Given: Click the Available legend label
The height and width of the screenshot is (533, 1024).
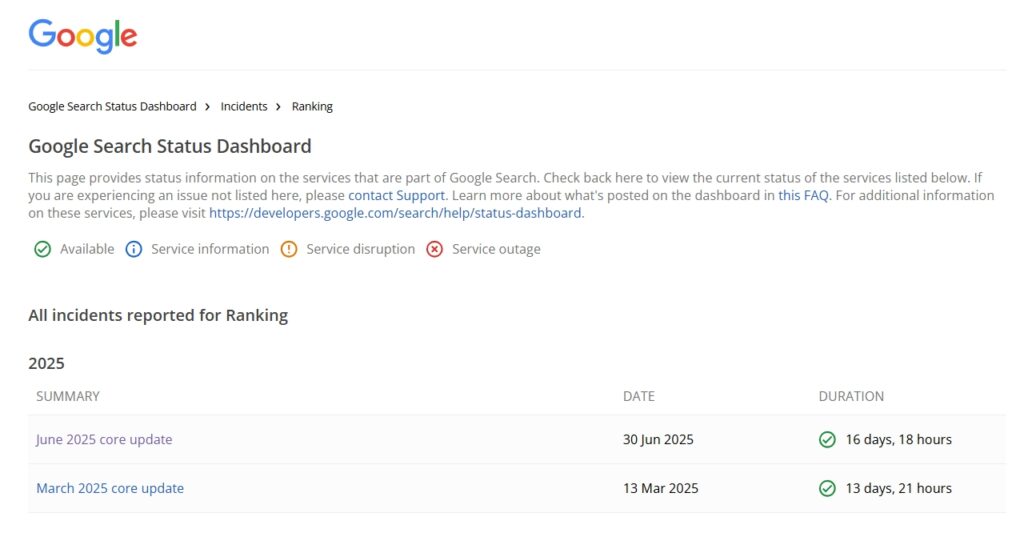Looking at the screenshot, I should [x=87, y=250].
